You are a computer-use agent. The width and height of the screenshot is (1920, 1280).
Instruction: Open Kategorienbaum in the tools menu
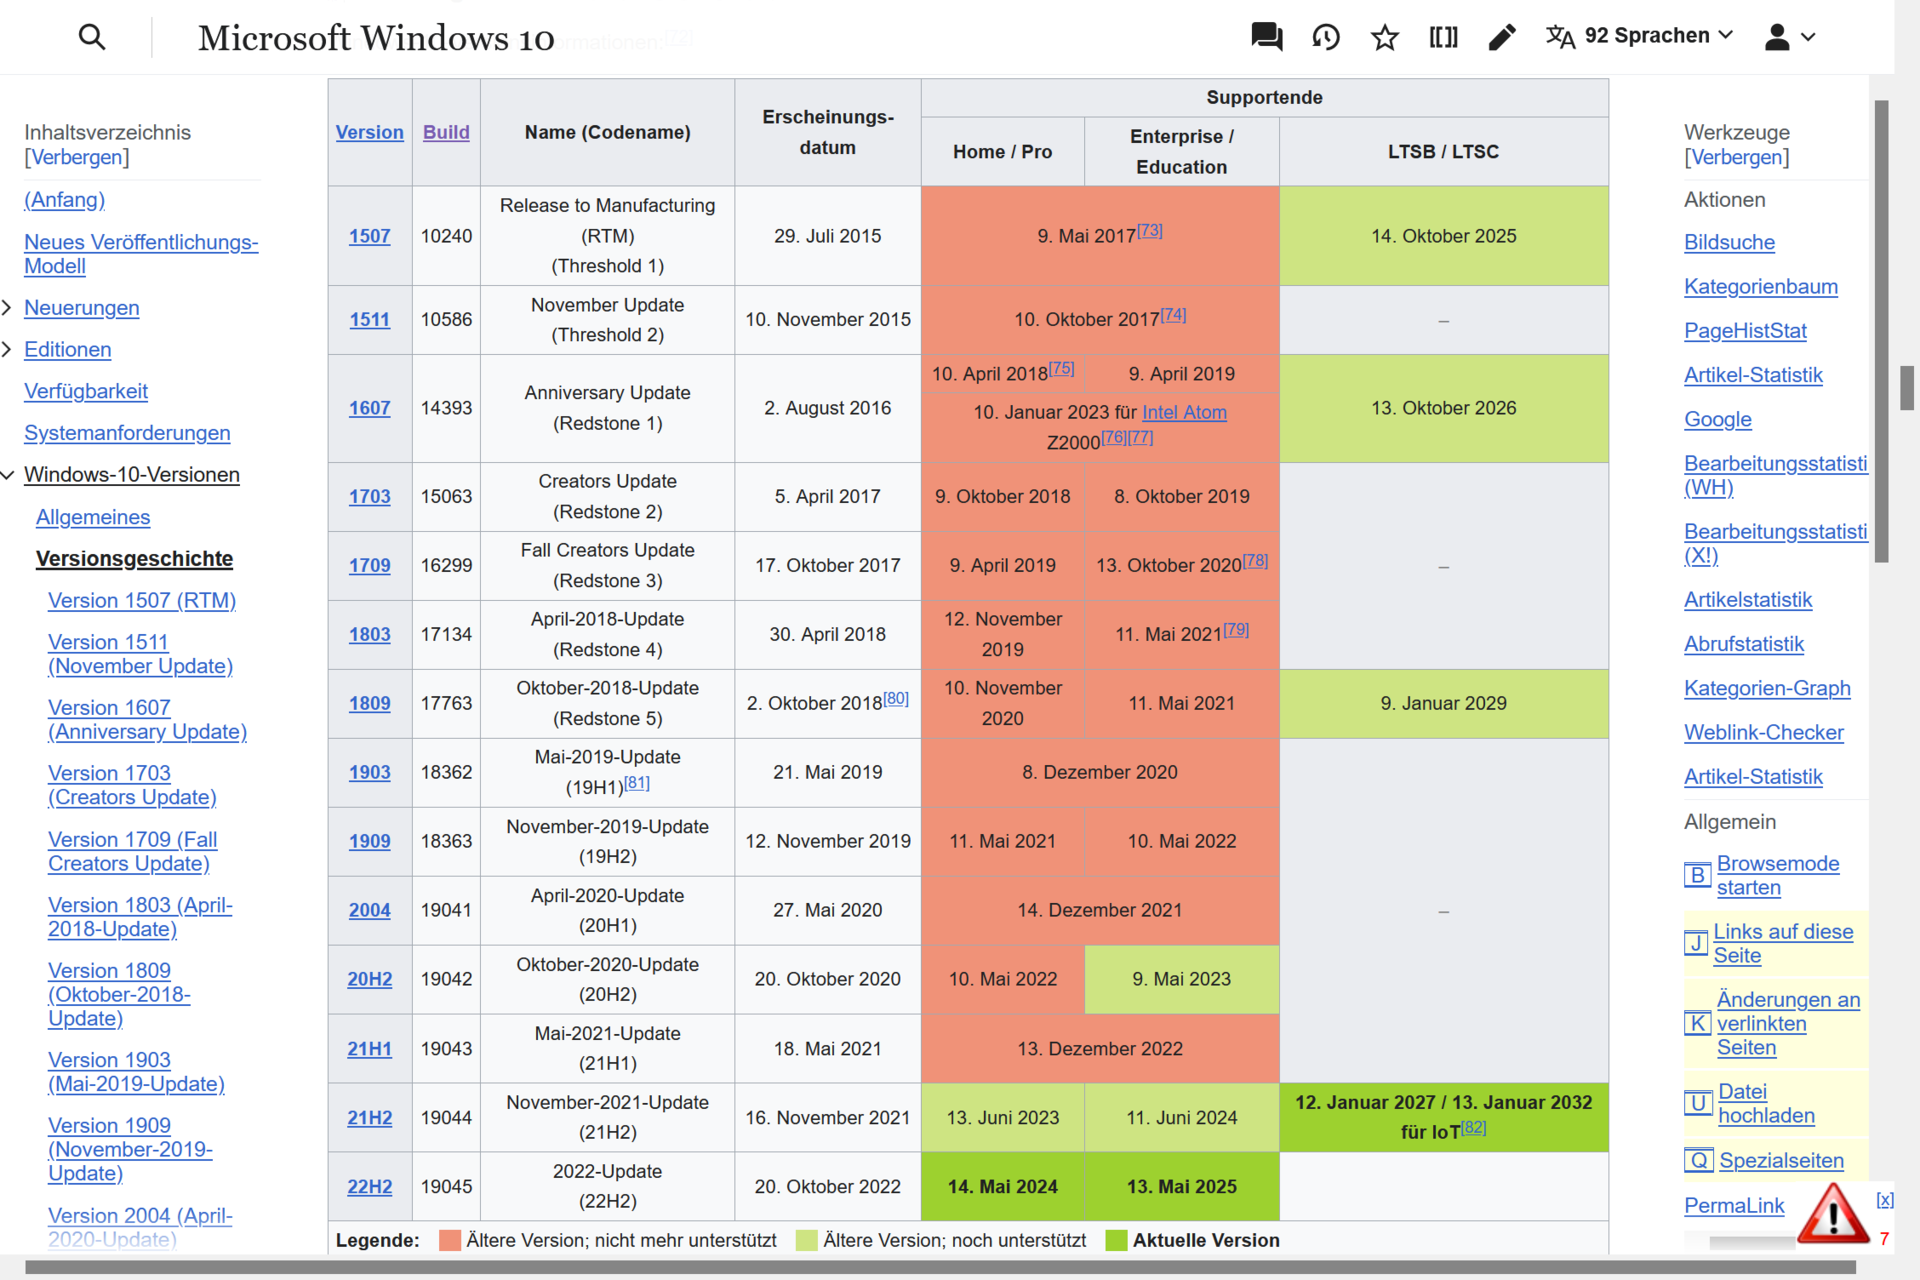coord(1760,287)
